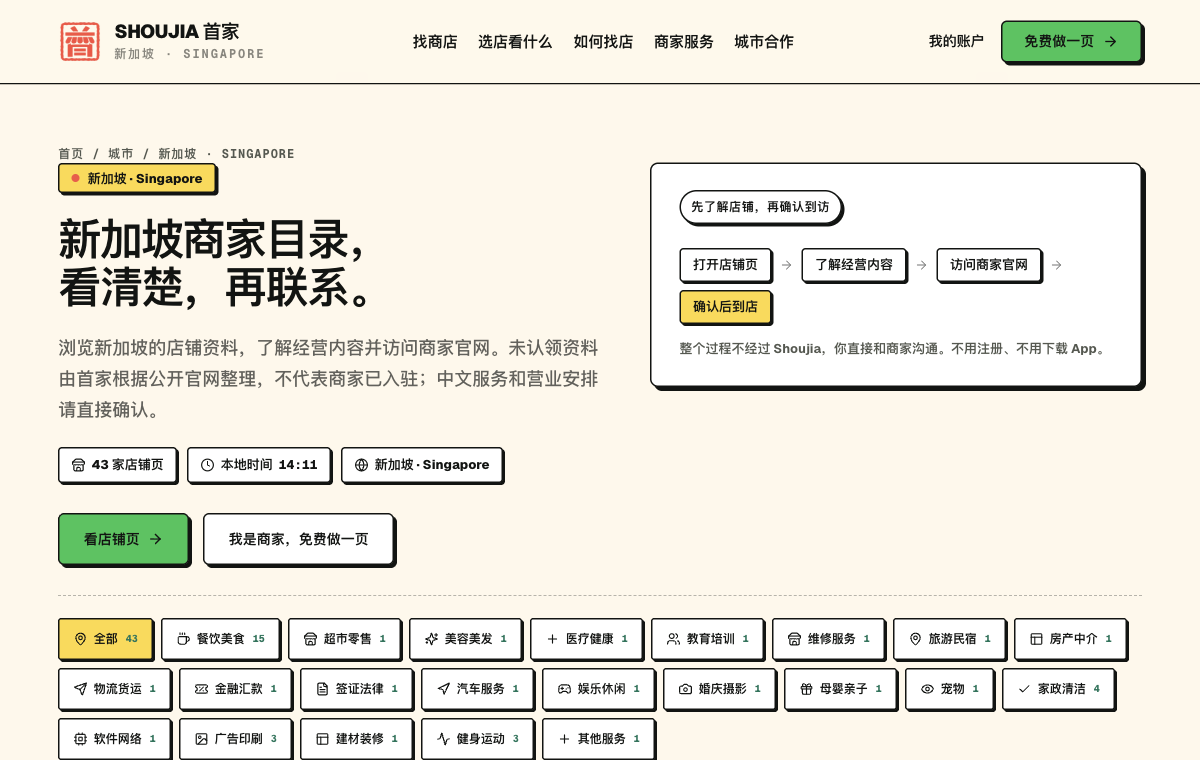
Task: Click the yellow 确认后到店 step box
Action: pos(725,307)
